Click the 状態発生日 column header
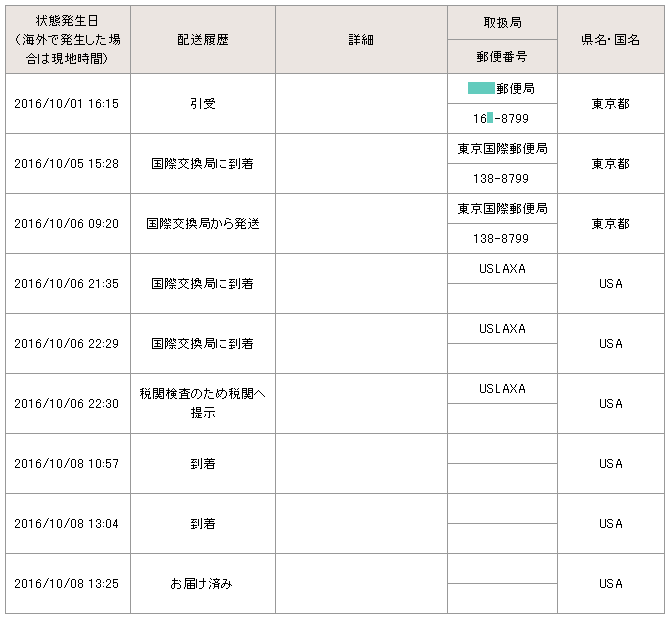 tap(67, 39)
